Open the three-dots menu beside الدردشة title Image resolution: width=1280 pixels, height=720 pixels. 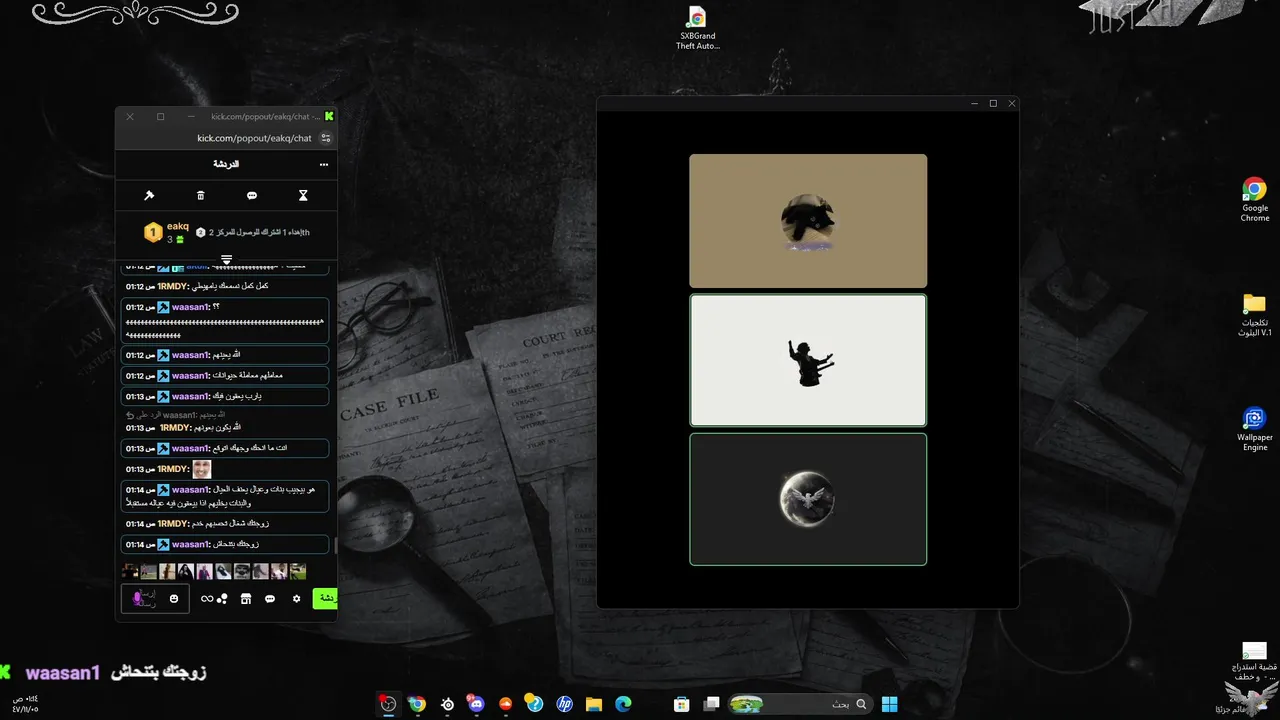click(x=323, y=164)
